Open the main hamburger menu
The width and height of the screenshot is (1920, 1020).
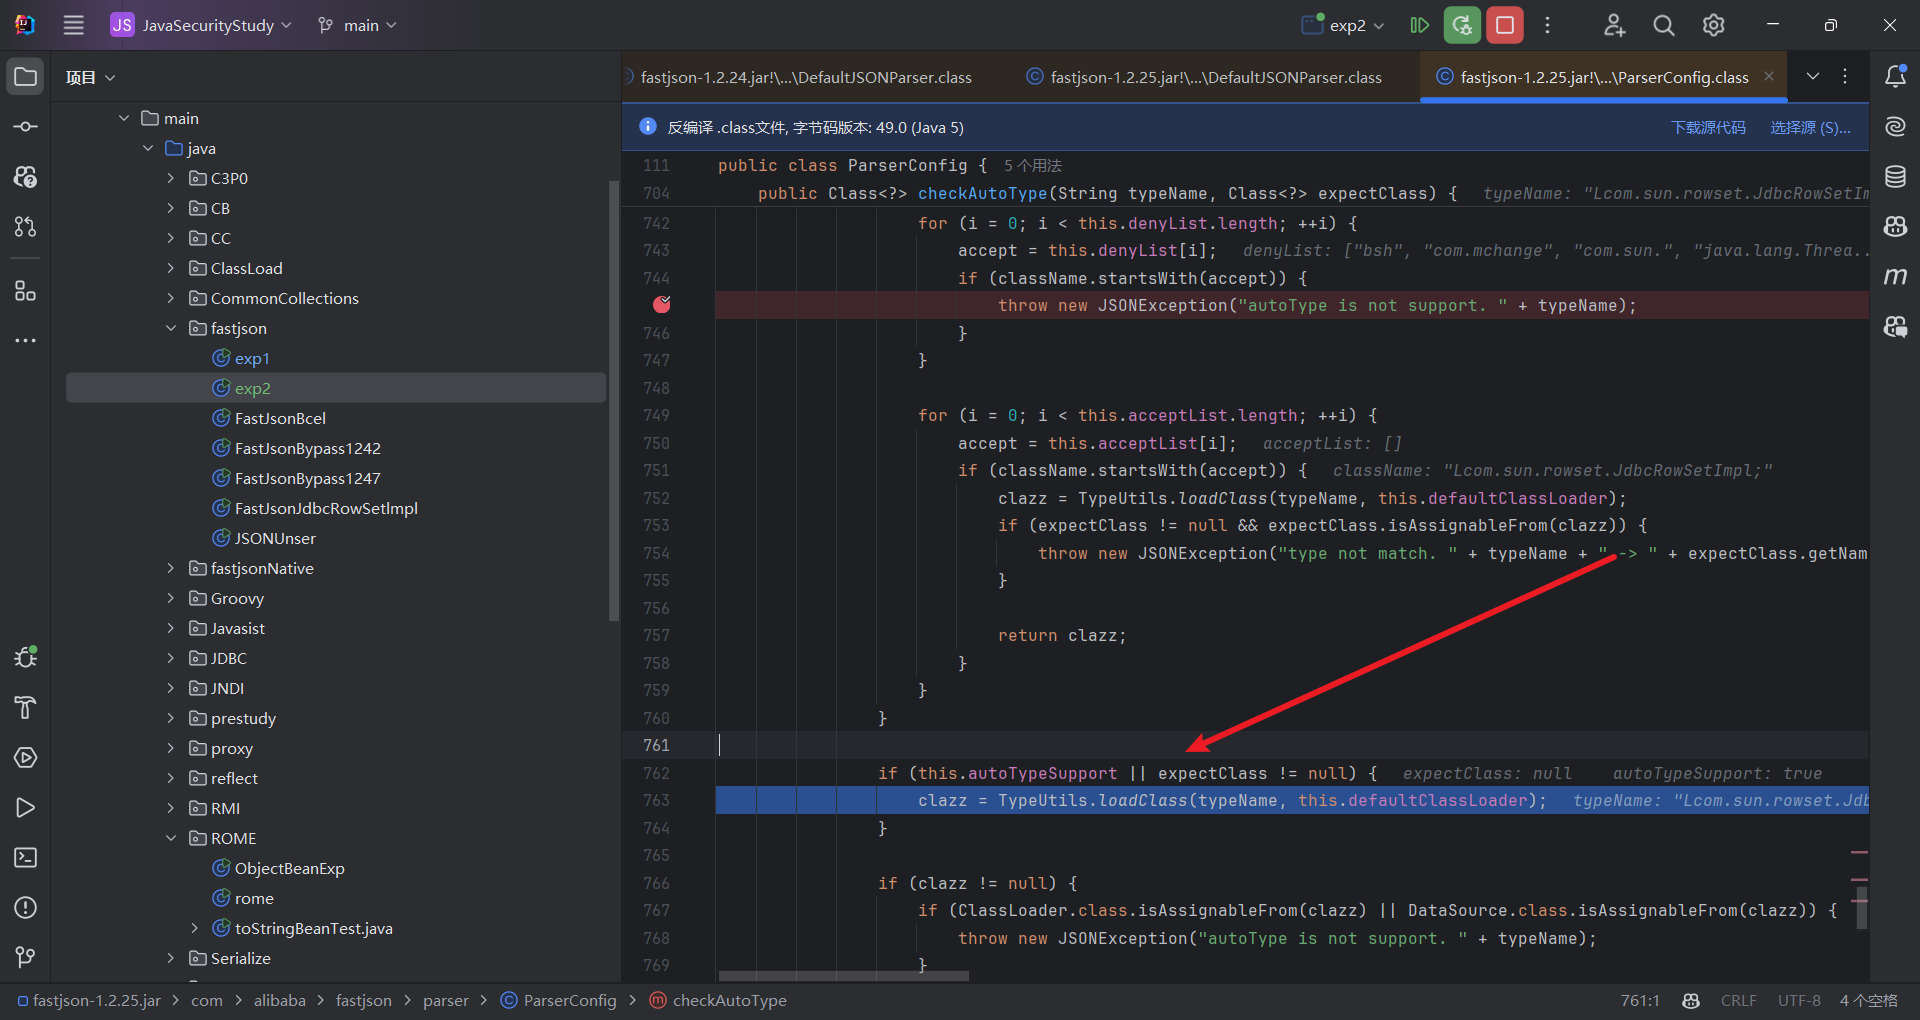(x=73, y=25)
